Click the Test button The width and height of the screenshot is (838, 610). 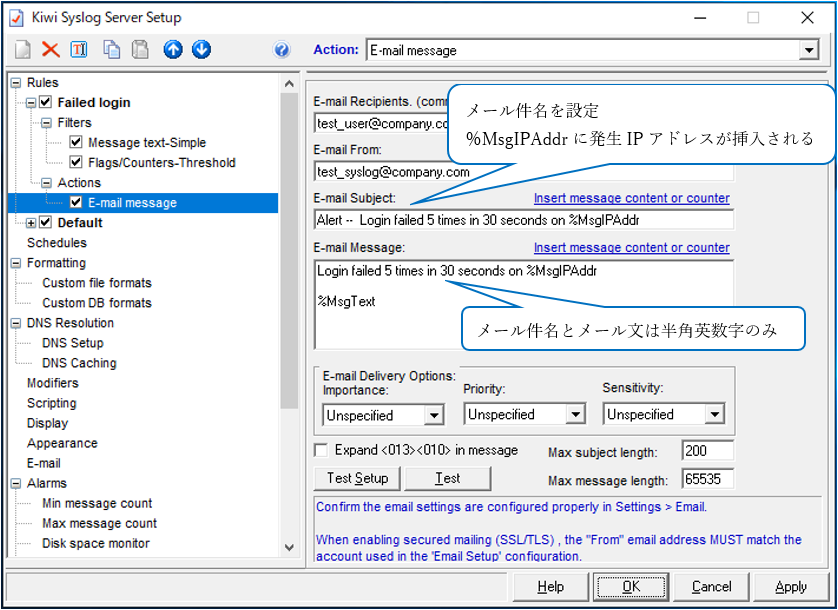point(448,478)
